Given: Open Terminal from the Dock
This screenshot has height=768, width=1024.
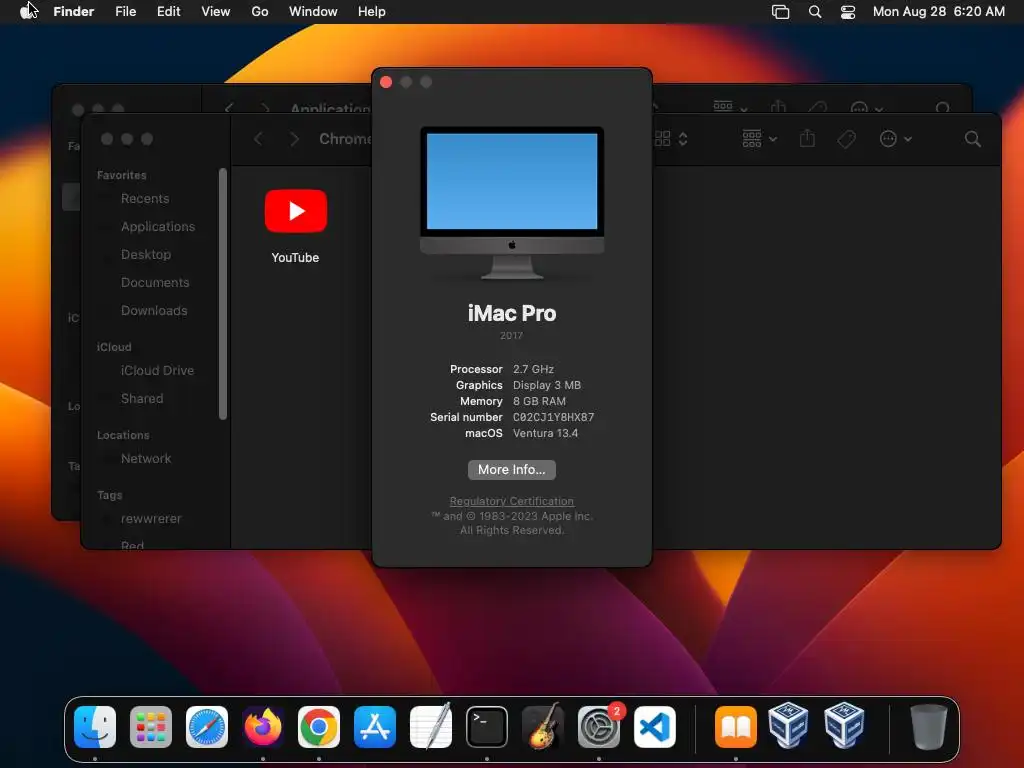Looking at the screenshot, I should [x=487, y=727].
